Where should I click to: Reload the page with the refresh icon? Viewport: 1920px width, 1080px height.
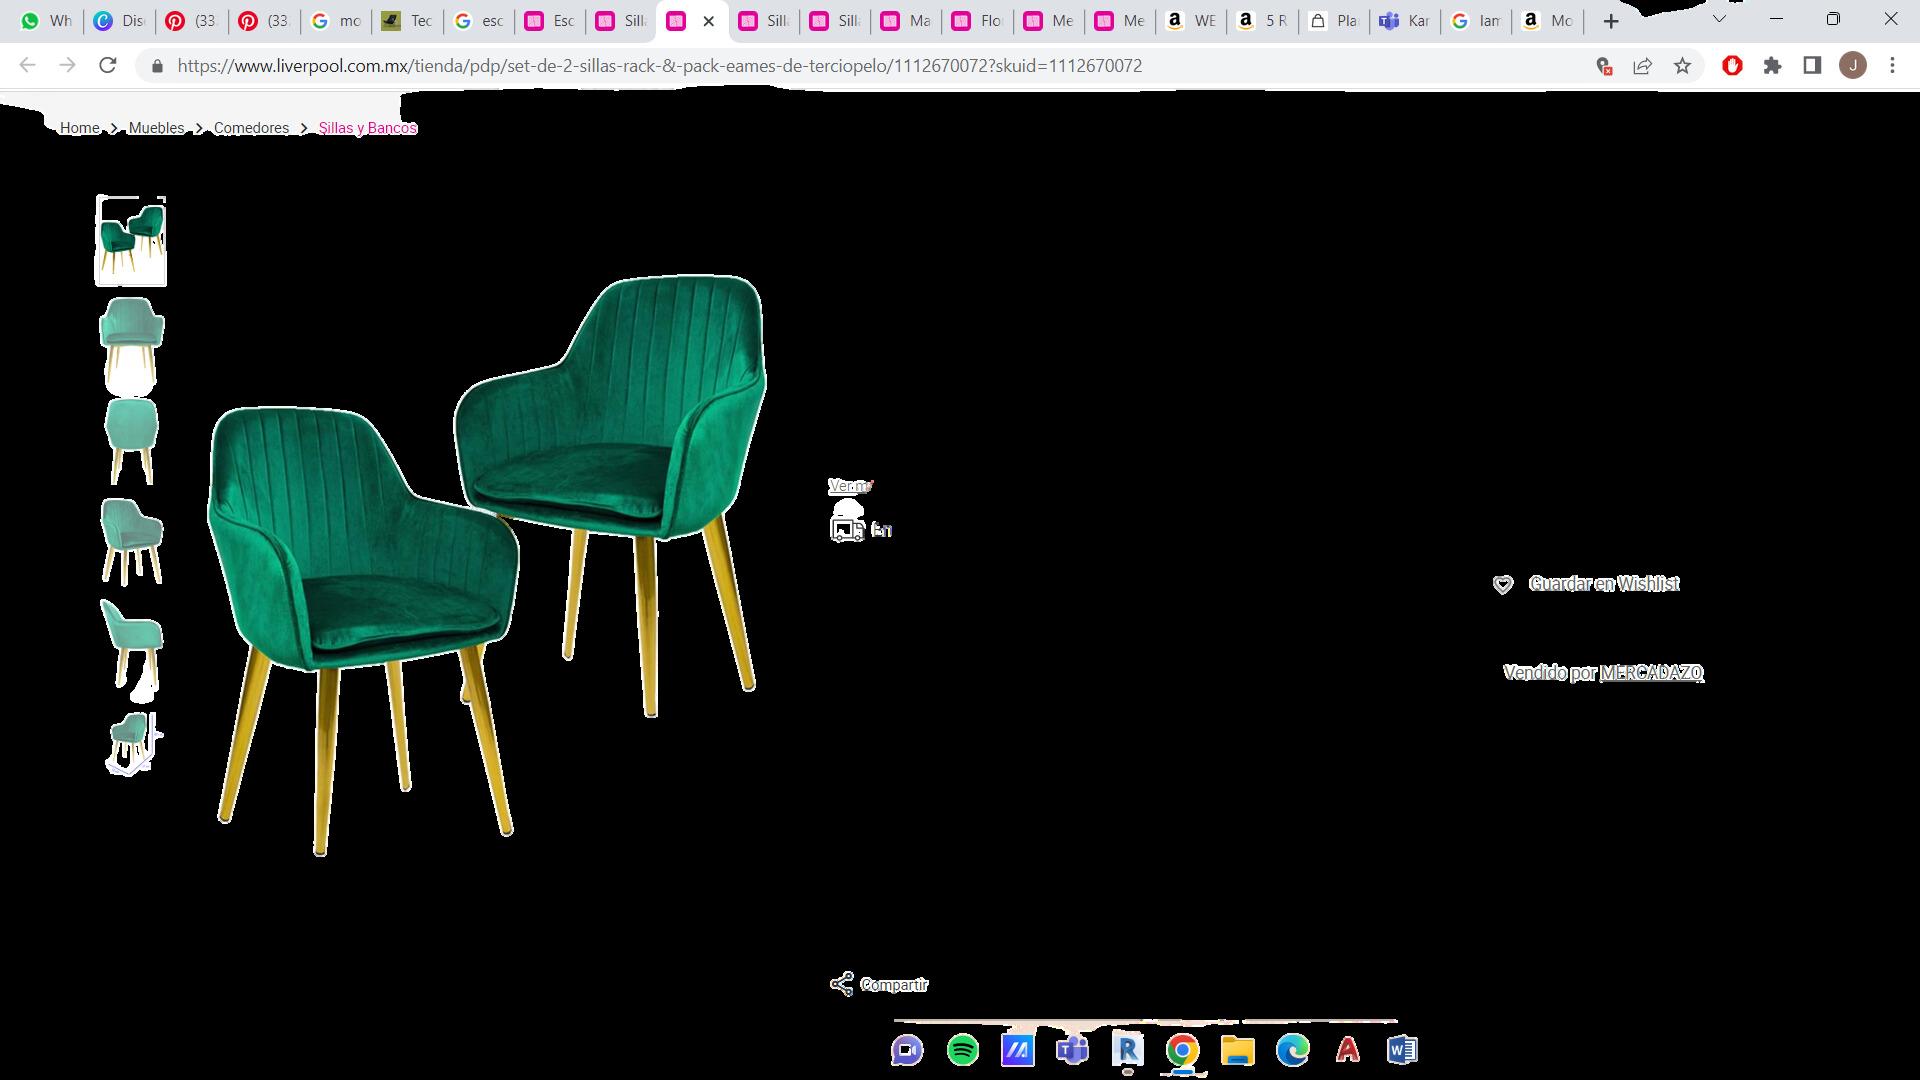coord(108,66)
